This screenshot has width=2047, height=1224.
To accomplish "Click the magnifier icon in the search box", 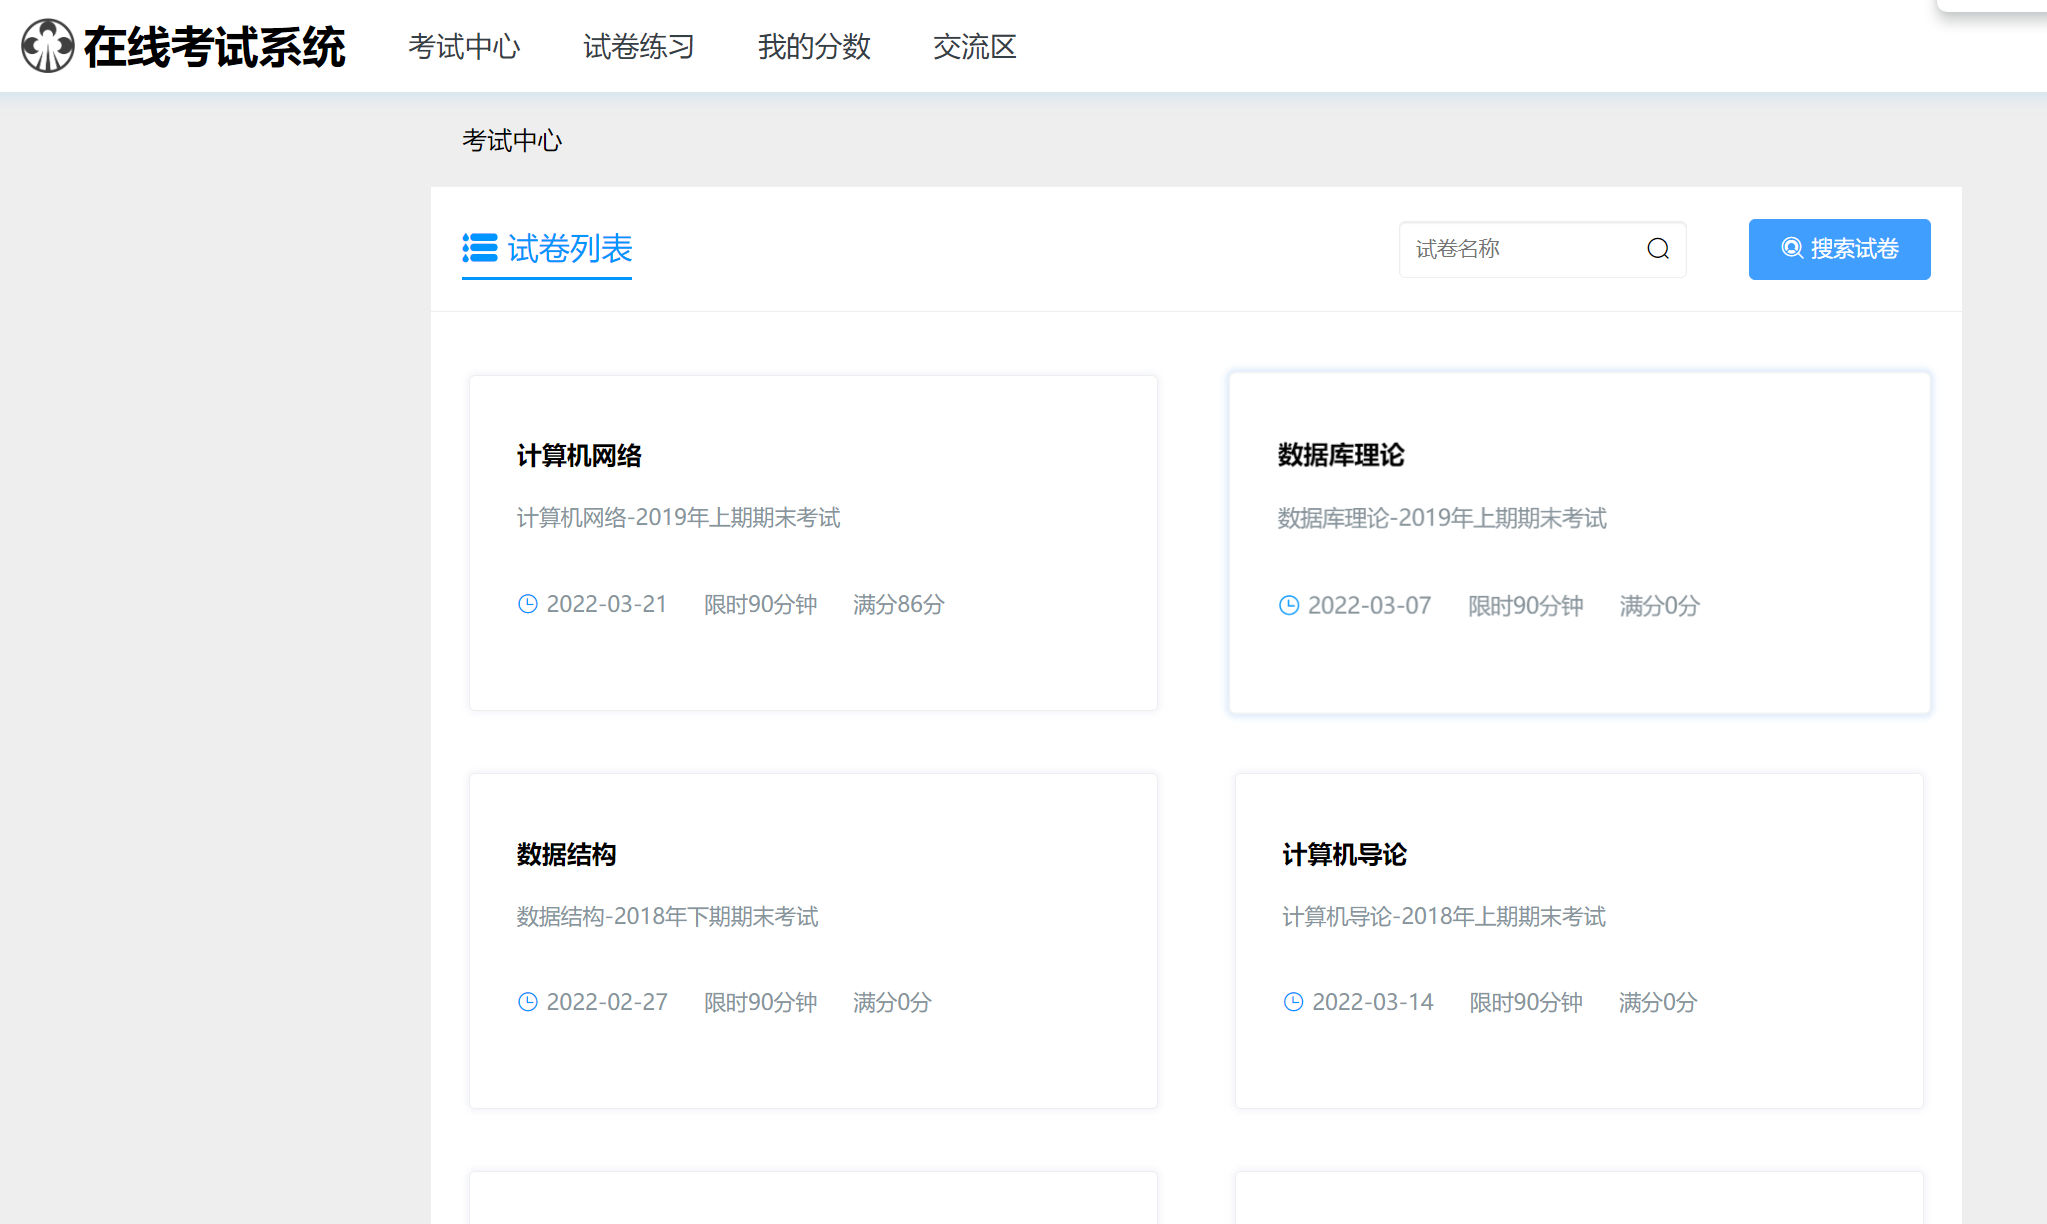I will click(1658, 249).
